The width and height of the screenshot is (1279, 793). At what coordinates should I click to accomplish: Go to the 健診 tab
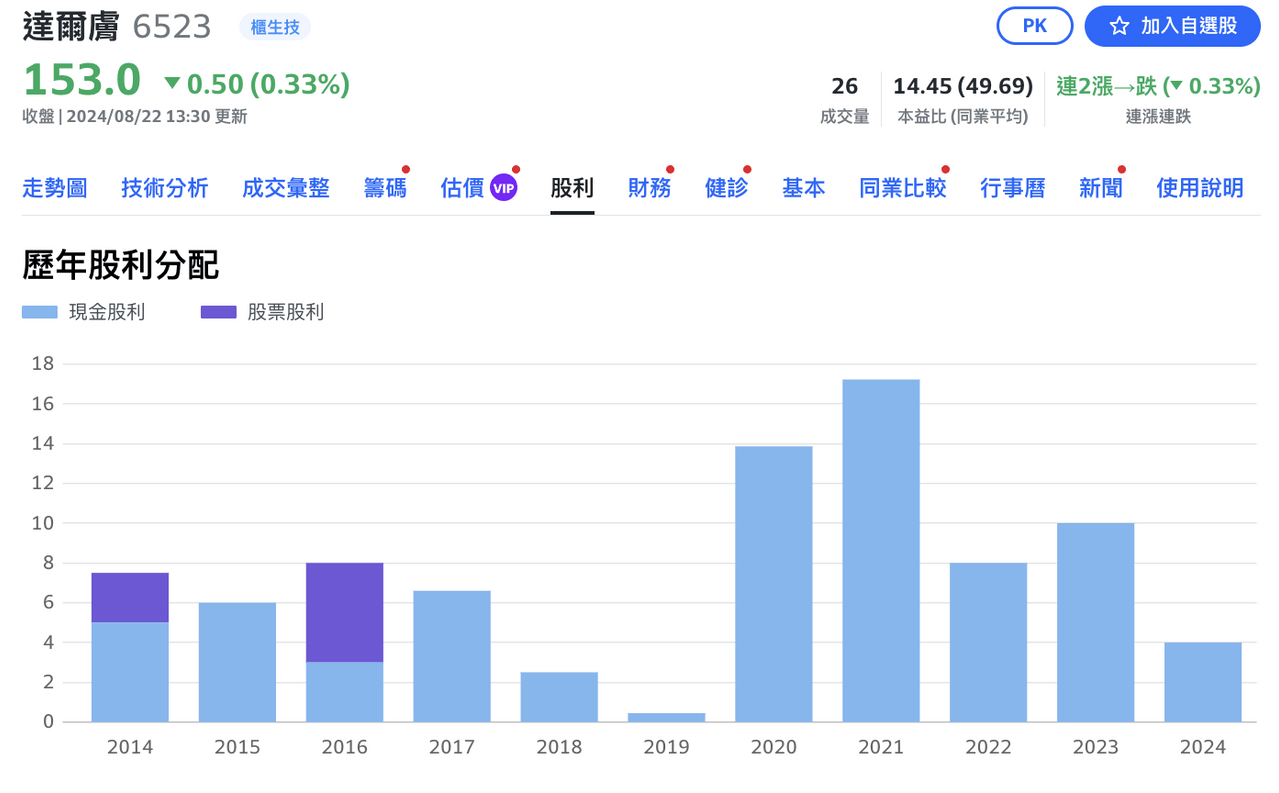click(x=726, y=187)
